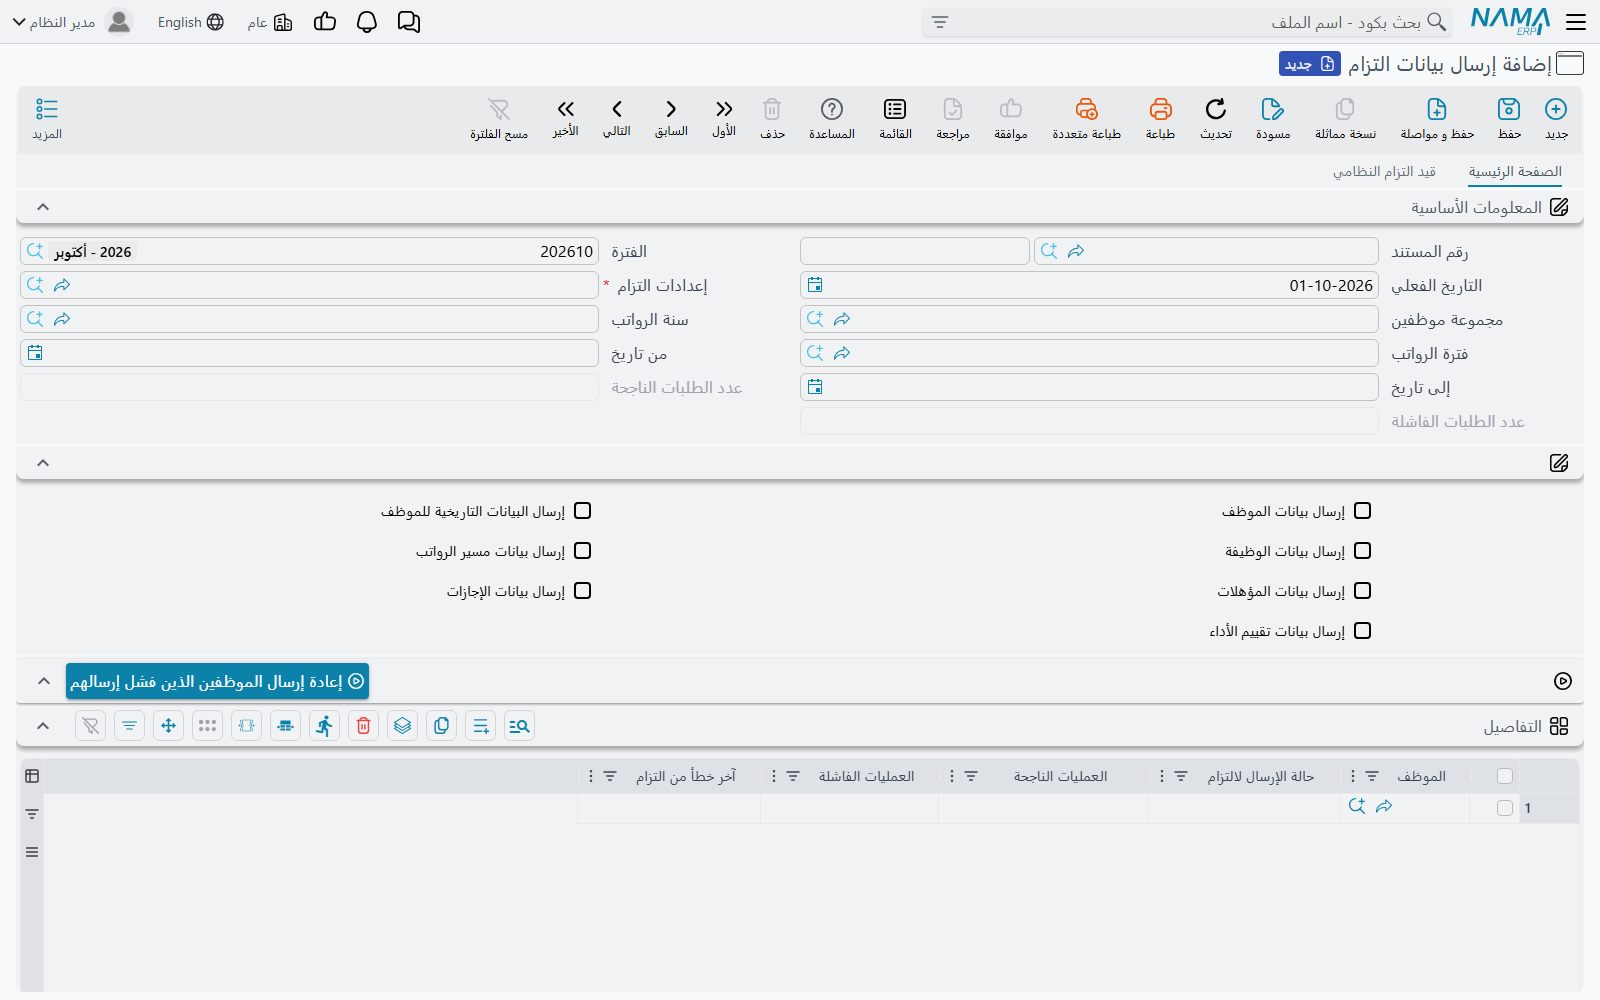Open the chat messages icon
The image size is (1600, 1000).
408,22
